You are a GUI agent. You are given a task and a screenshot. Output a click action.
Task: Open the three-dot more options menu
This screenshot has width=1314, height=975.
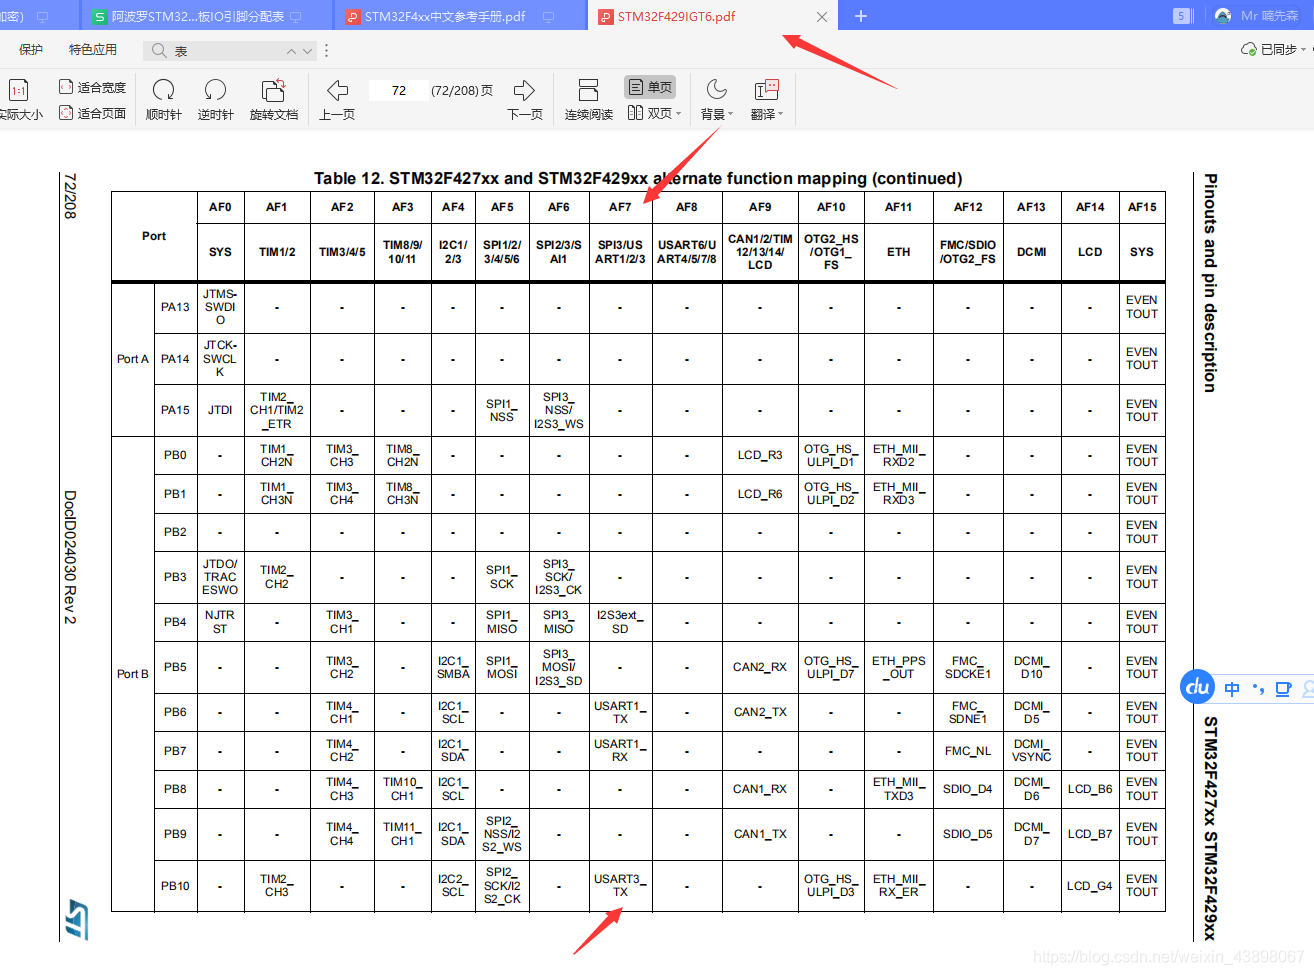pos(327,50)
